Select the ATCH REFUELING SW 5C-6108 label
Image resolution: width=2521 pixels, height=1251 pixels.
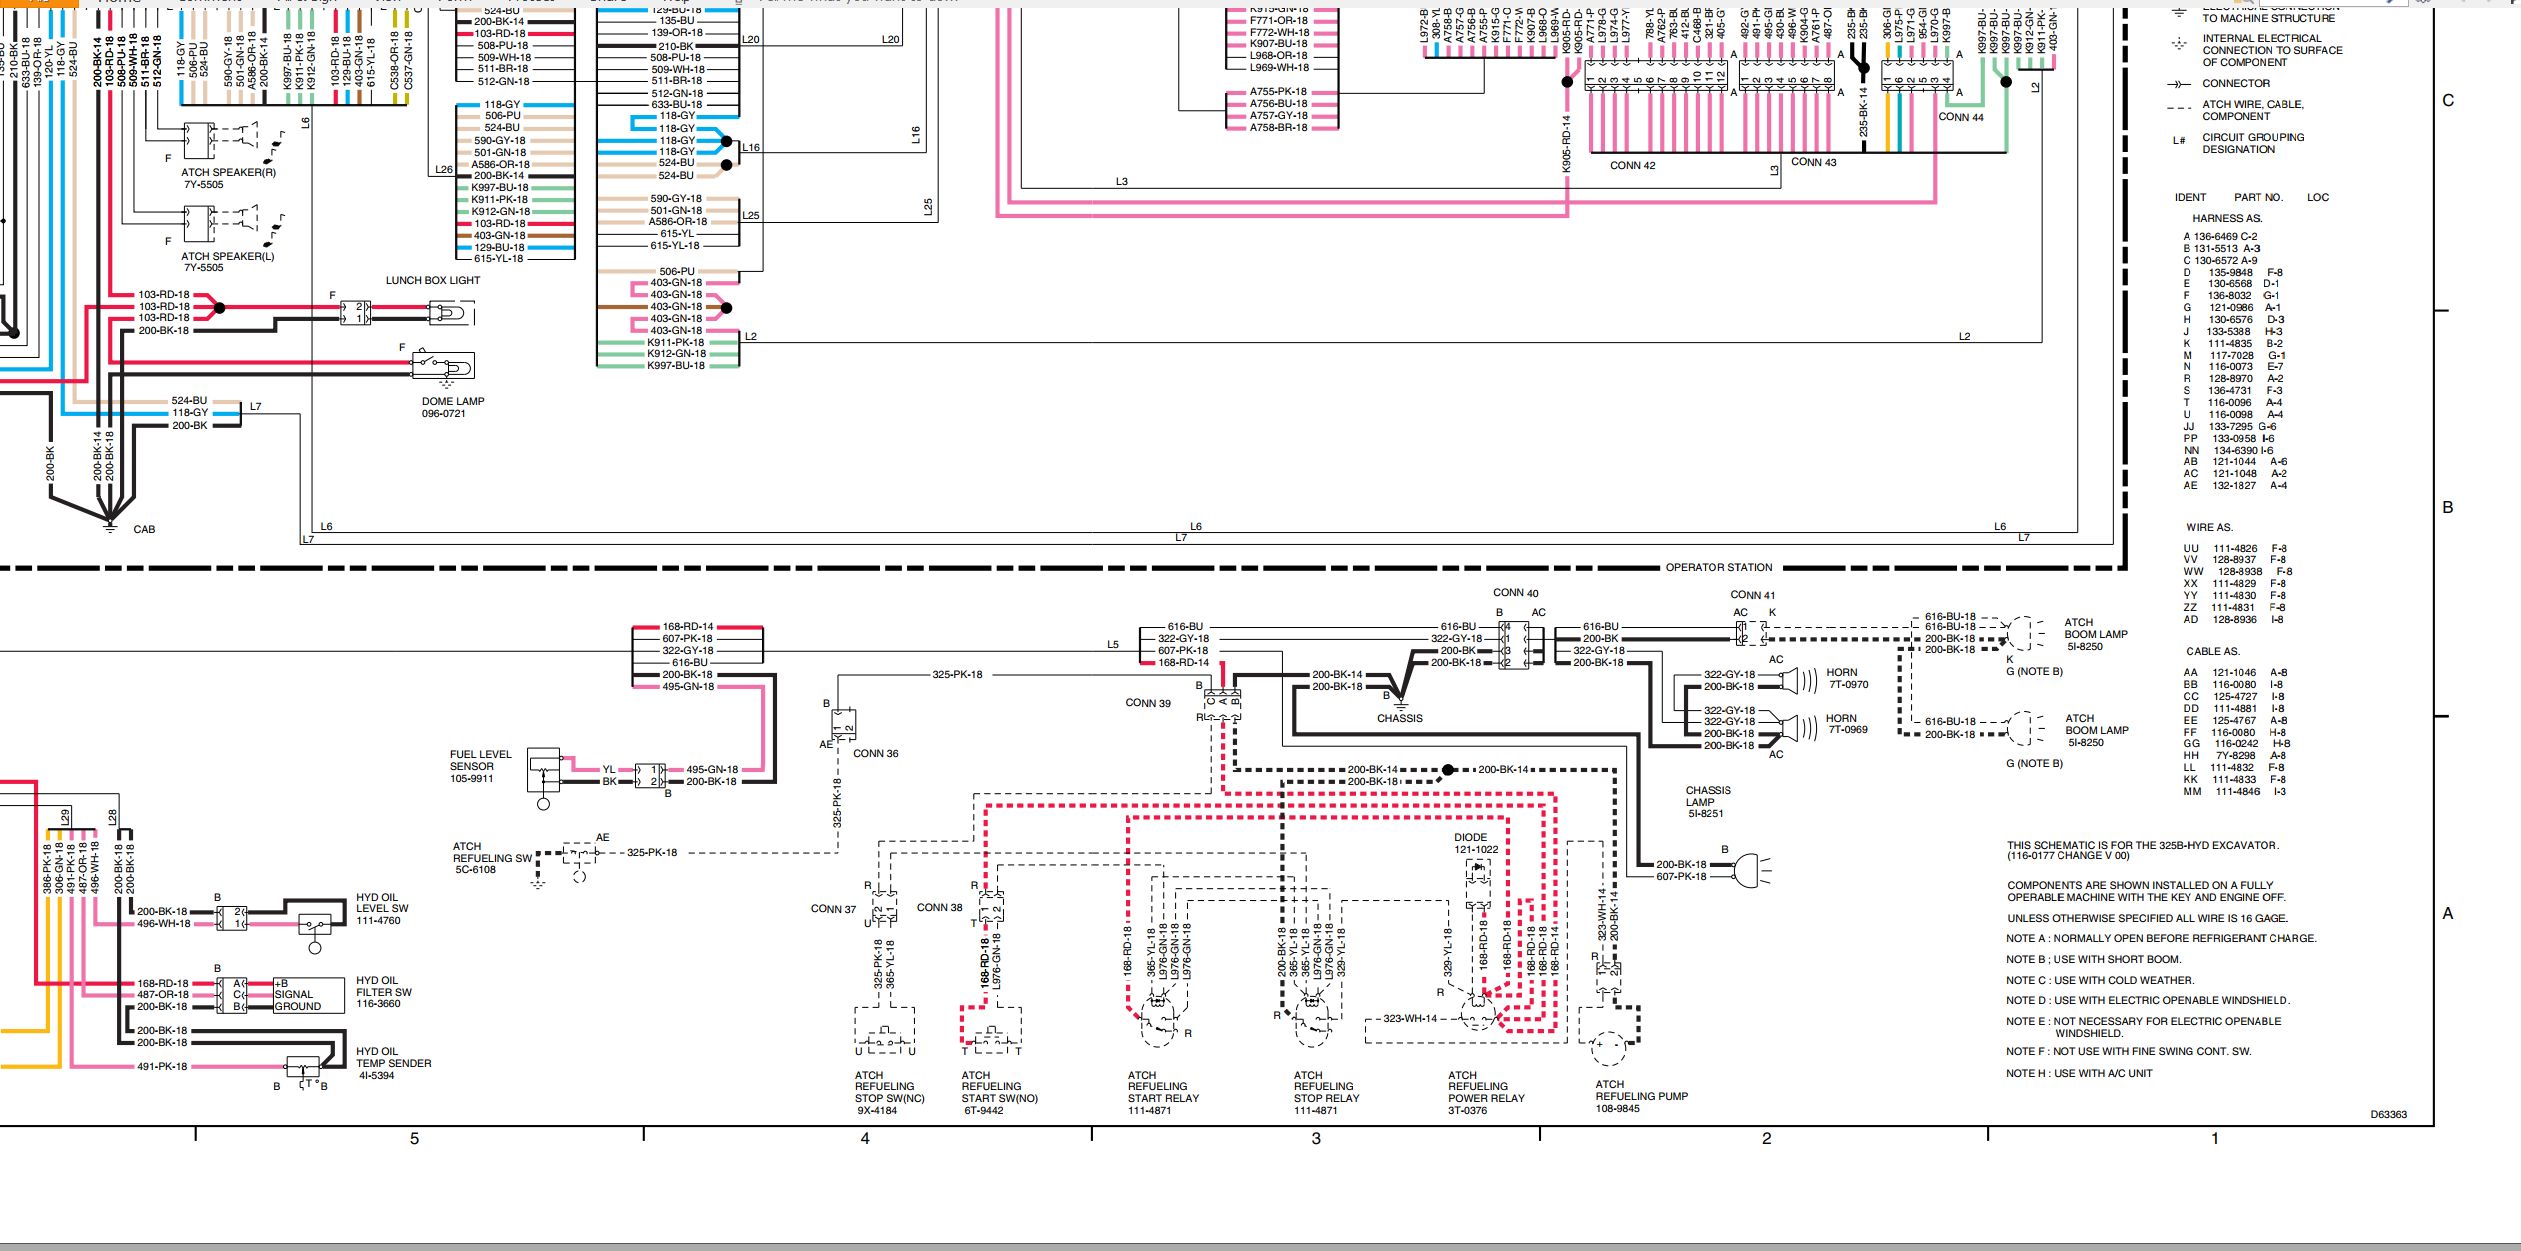pos(492,858)
